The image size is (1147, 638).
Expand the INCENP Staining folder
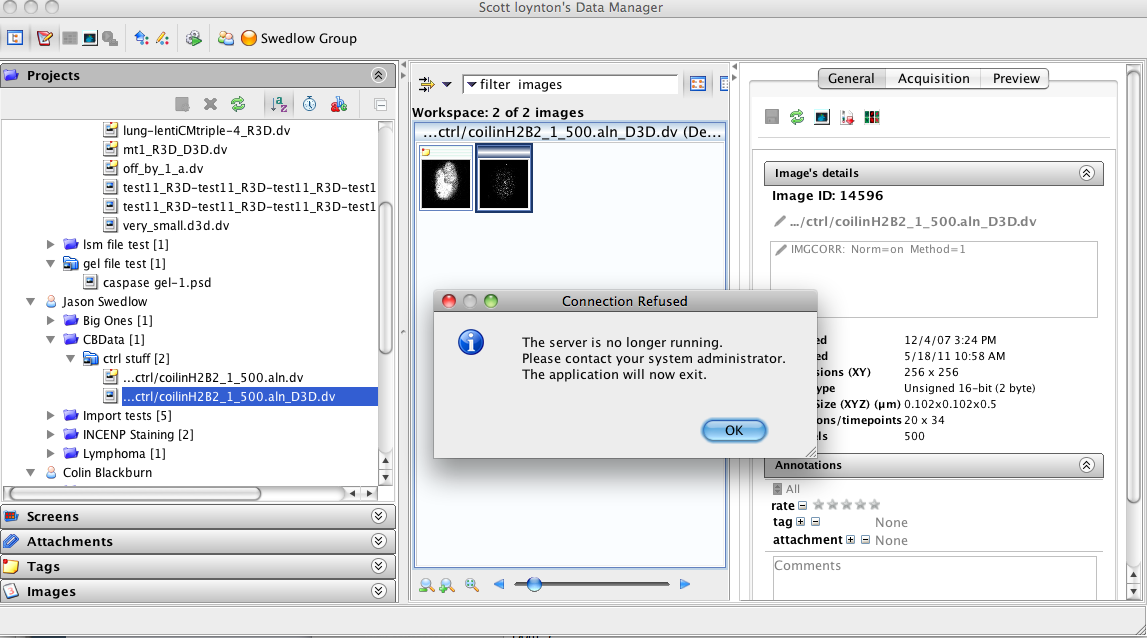coord(52,434)
